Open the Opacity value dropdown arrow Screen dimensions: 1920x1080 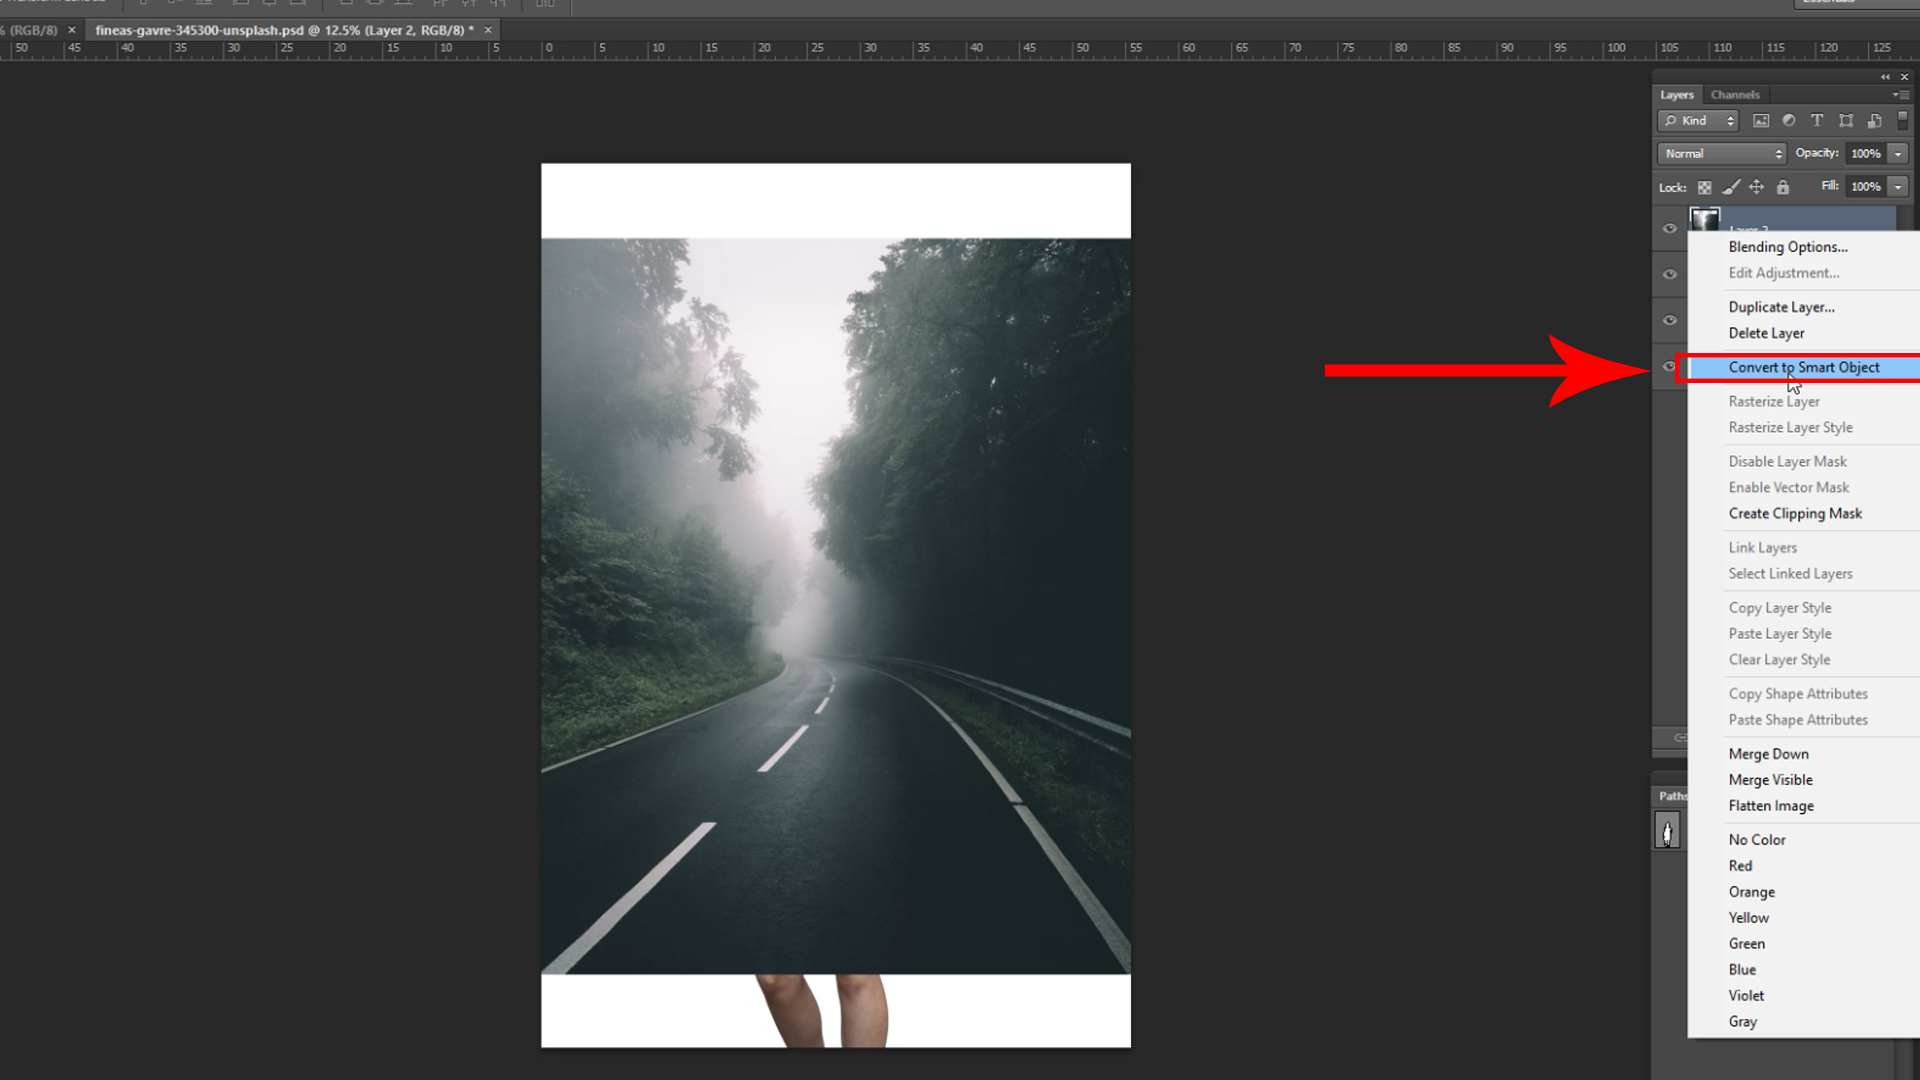1897,154
